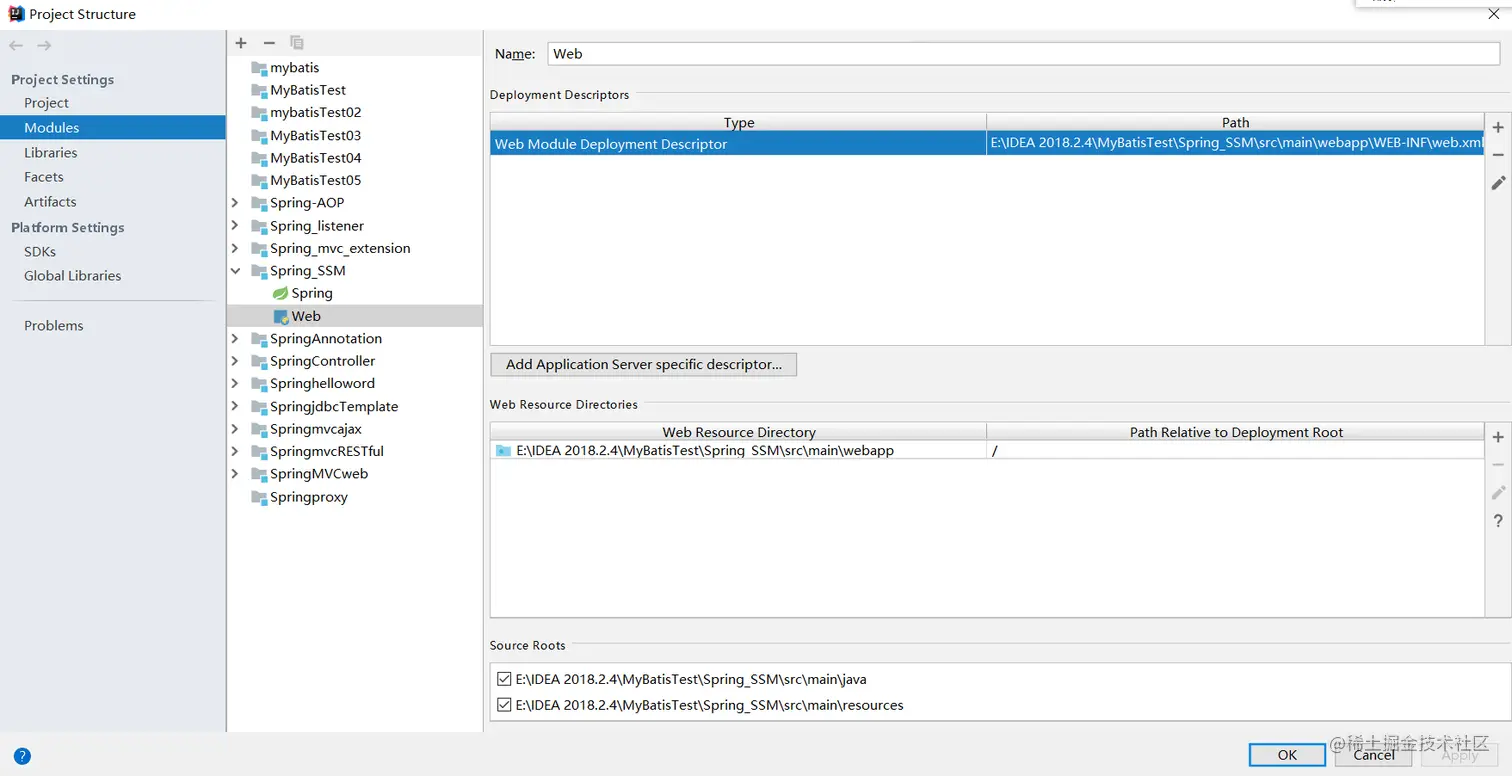The width and height of the screenshot is (1512, 776).
Task: Click Add Application Server specific descriptor
Action: [x=643, y=364]
